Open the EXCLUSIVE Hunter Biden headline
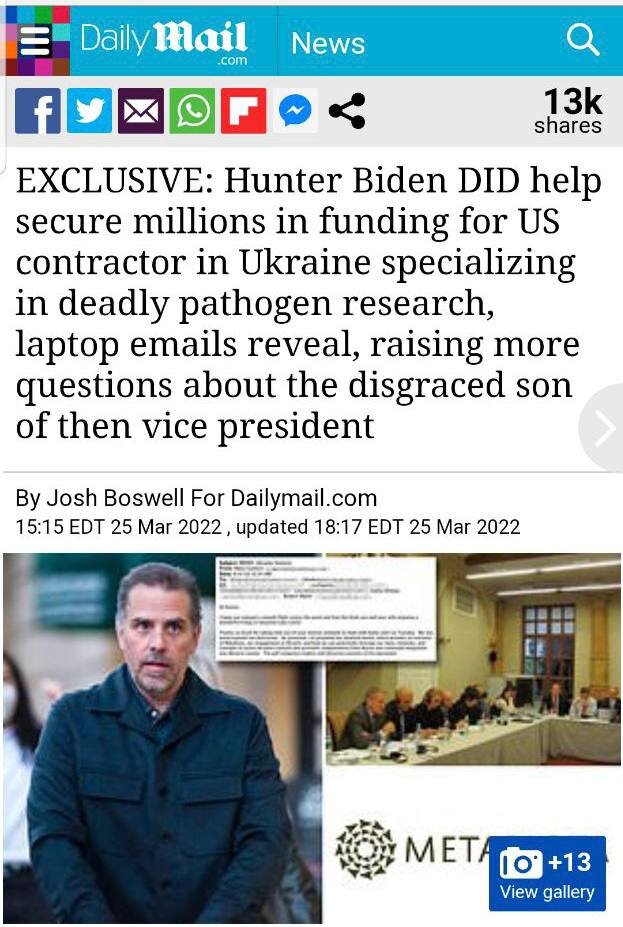Viewport: 623px width, 927px height. coord(309,303)
